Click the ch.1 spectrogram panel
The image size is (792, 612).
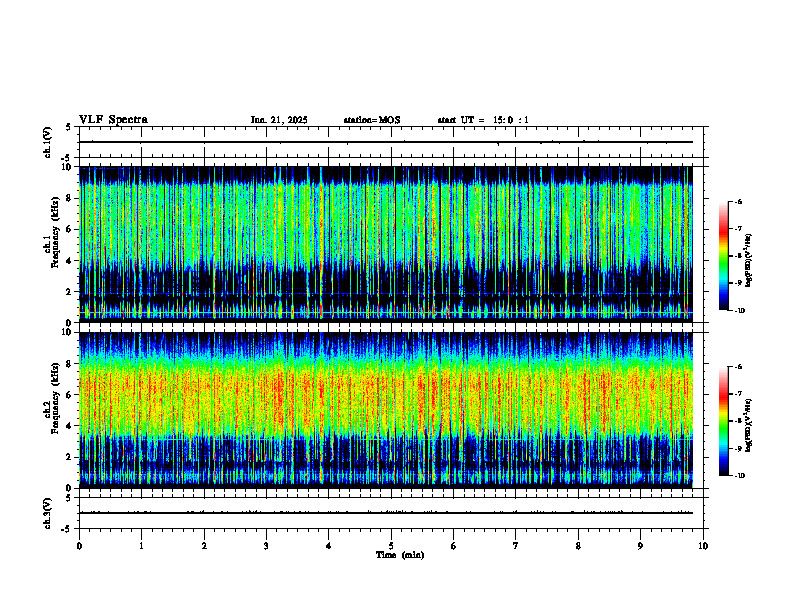[386, 244]
